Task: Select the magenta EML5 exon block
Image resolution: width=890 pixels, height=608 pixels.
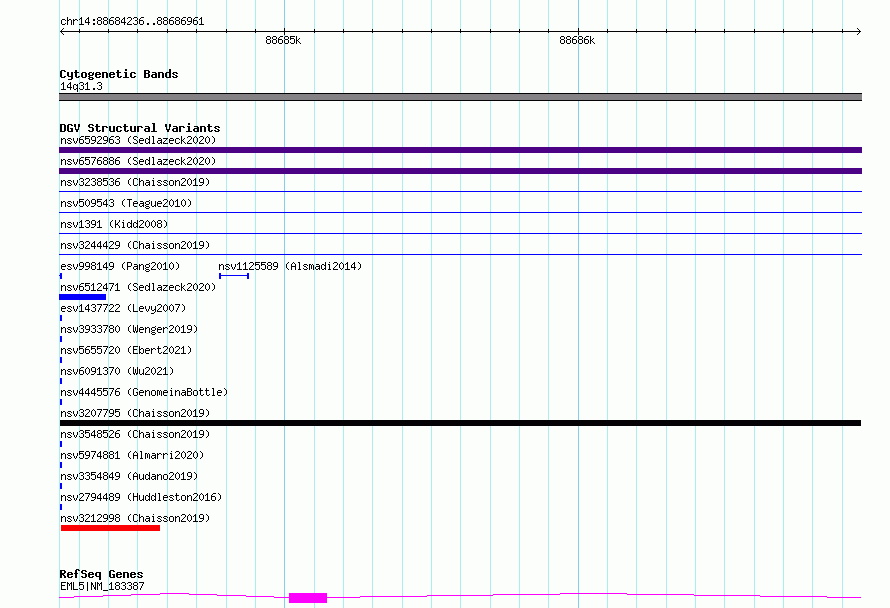Action: click(x=308, y=598)
